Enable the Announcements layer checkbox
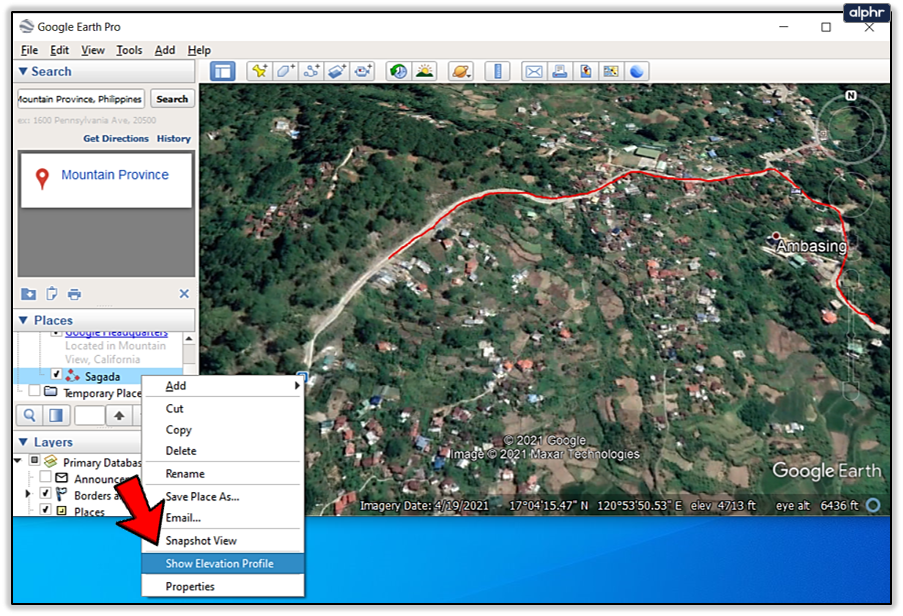 (x=45, y=477)
